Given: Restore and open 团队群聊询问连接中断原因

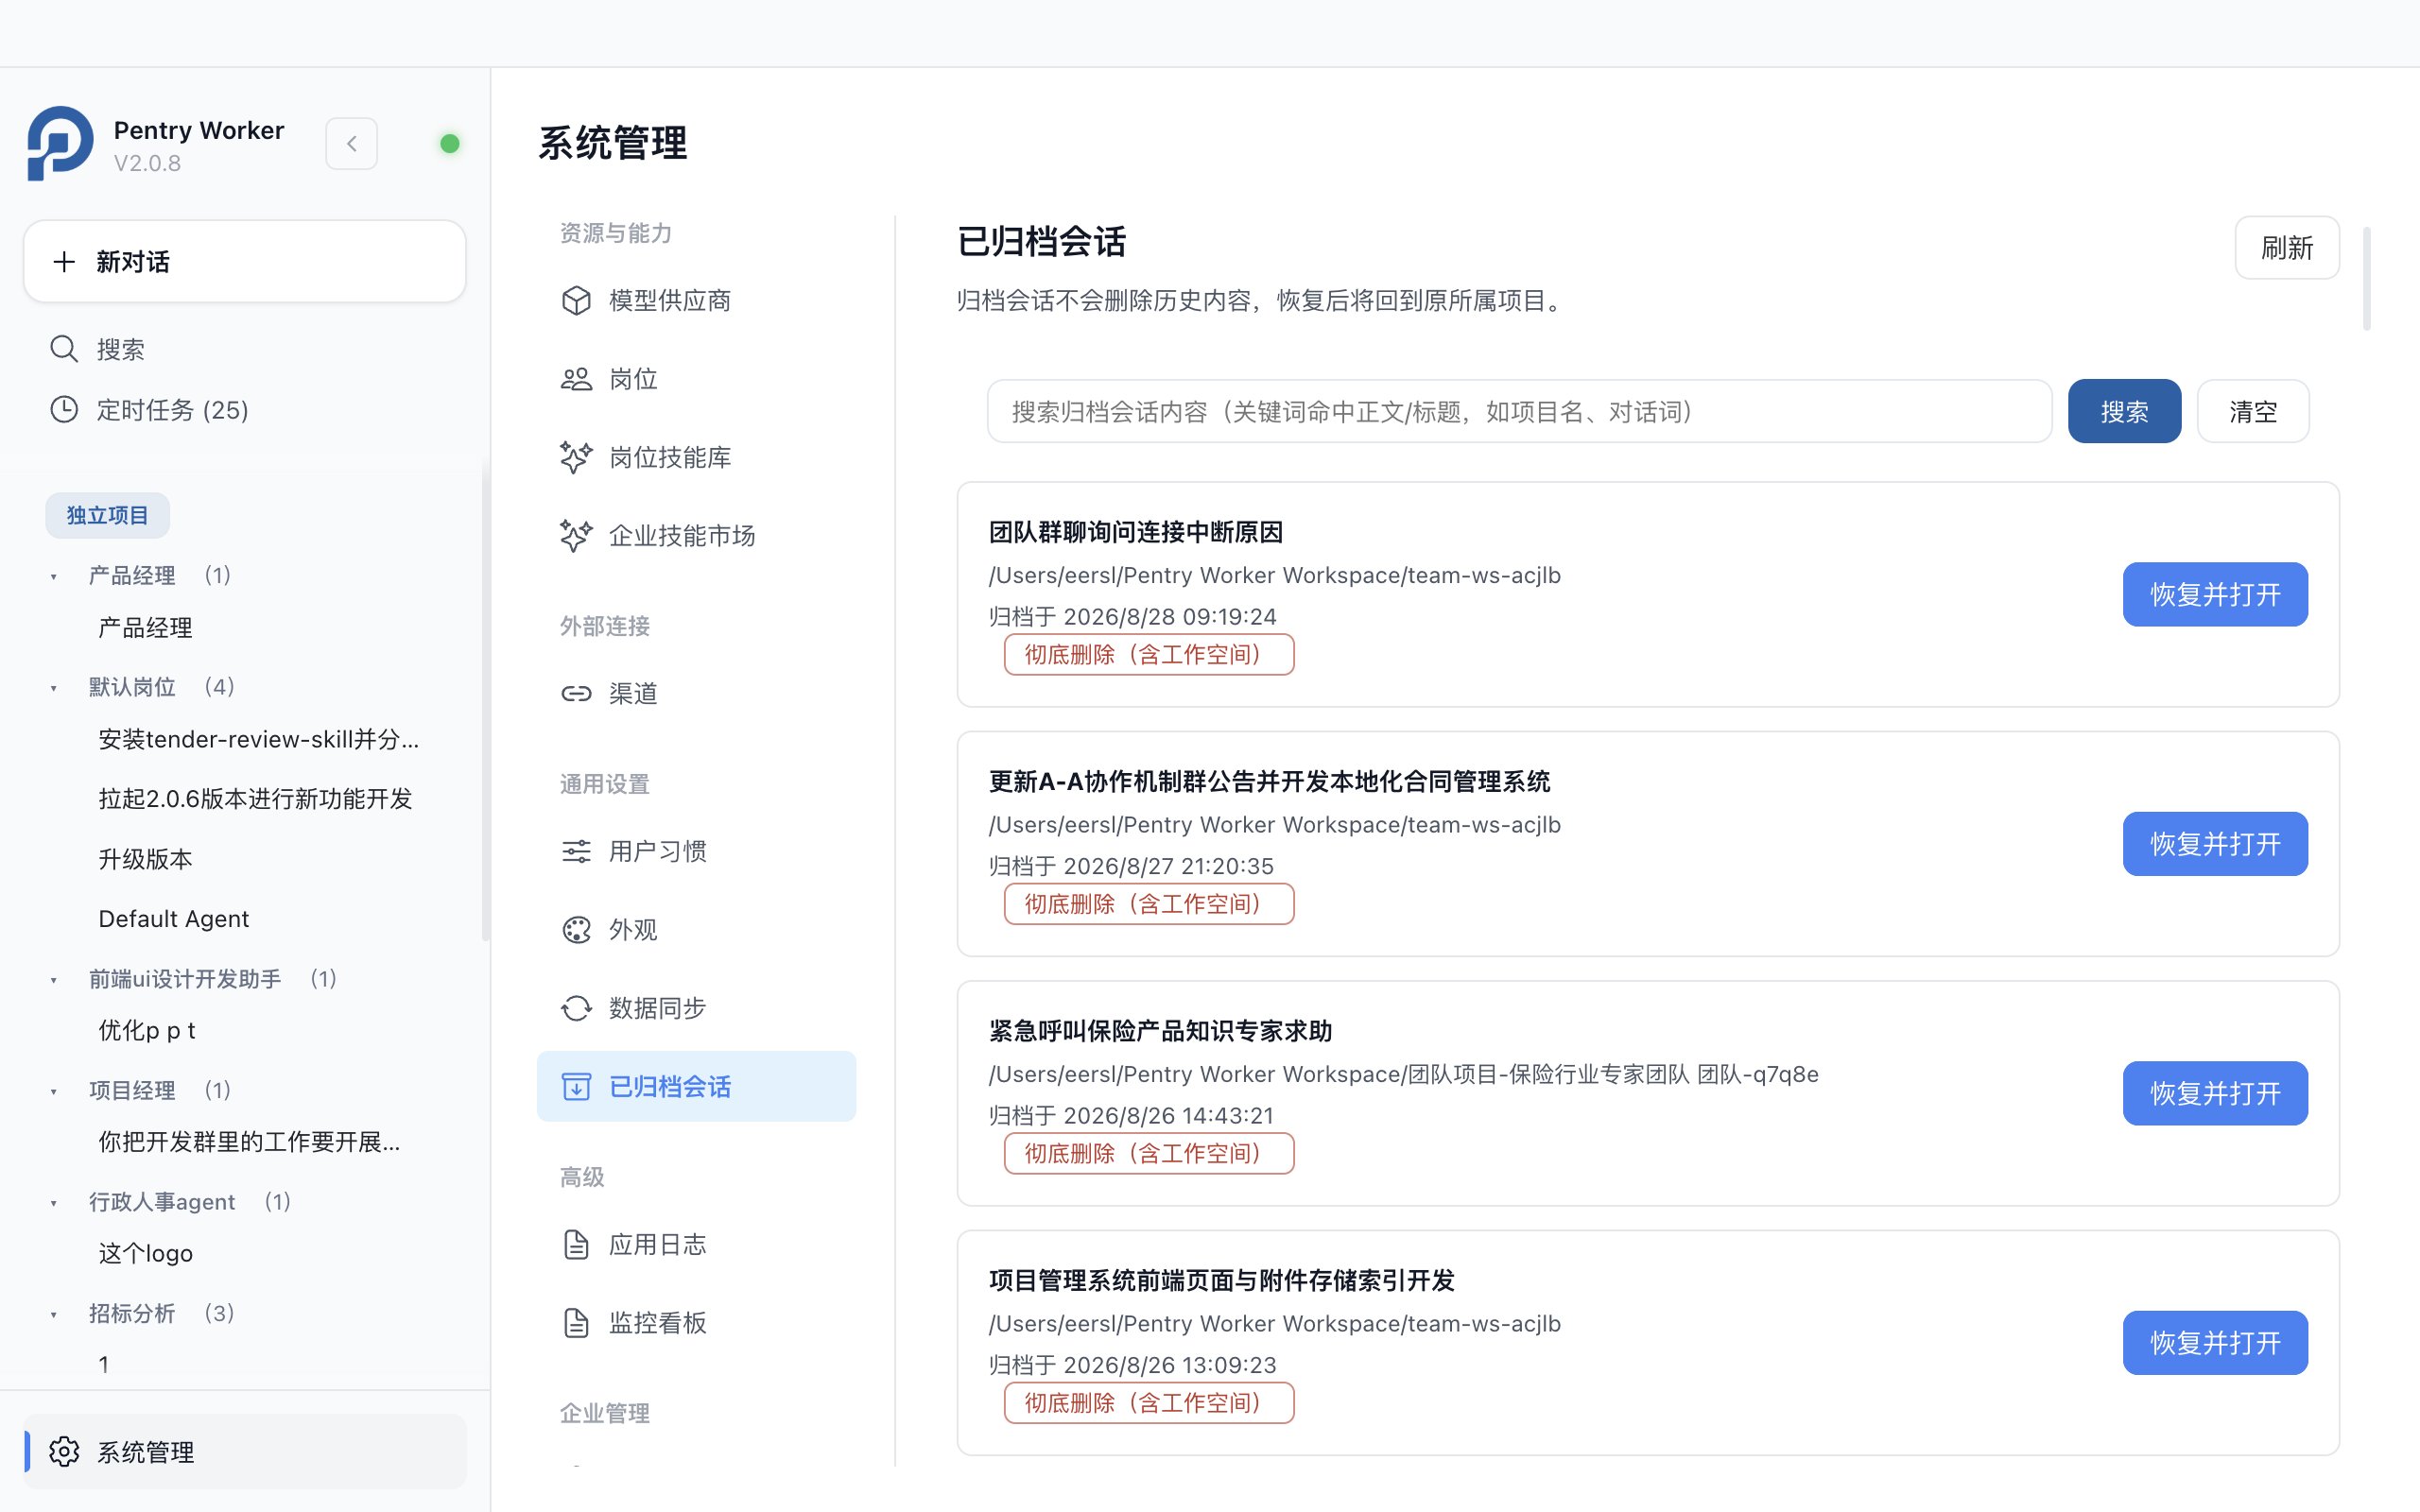Looking at the screenshot, I should coord(2215,595).
